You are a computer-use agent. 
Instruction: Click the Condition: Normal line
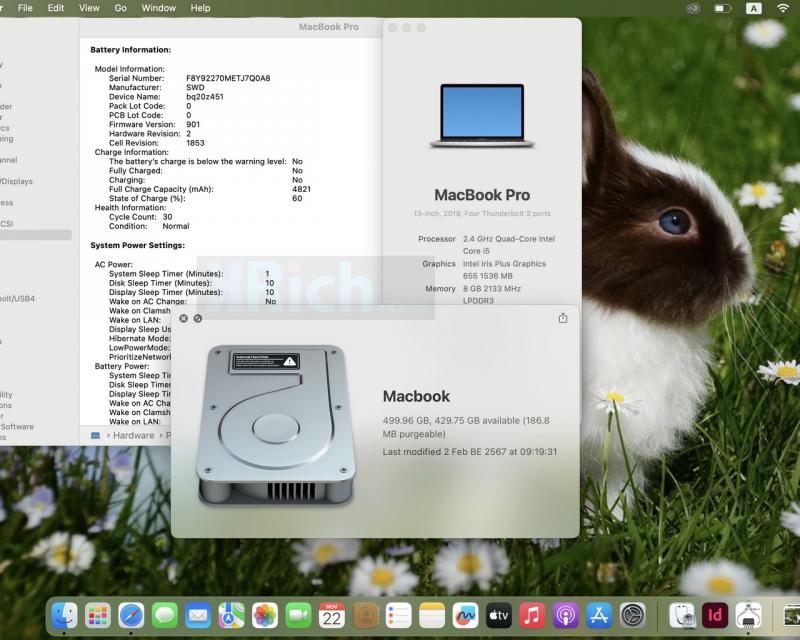[149, 226]
